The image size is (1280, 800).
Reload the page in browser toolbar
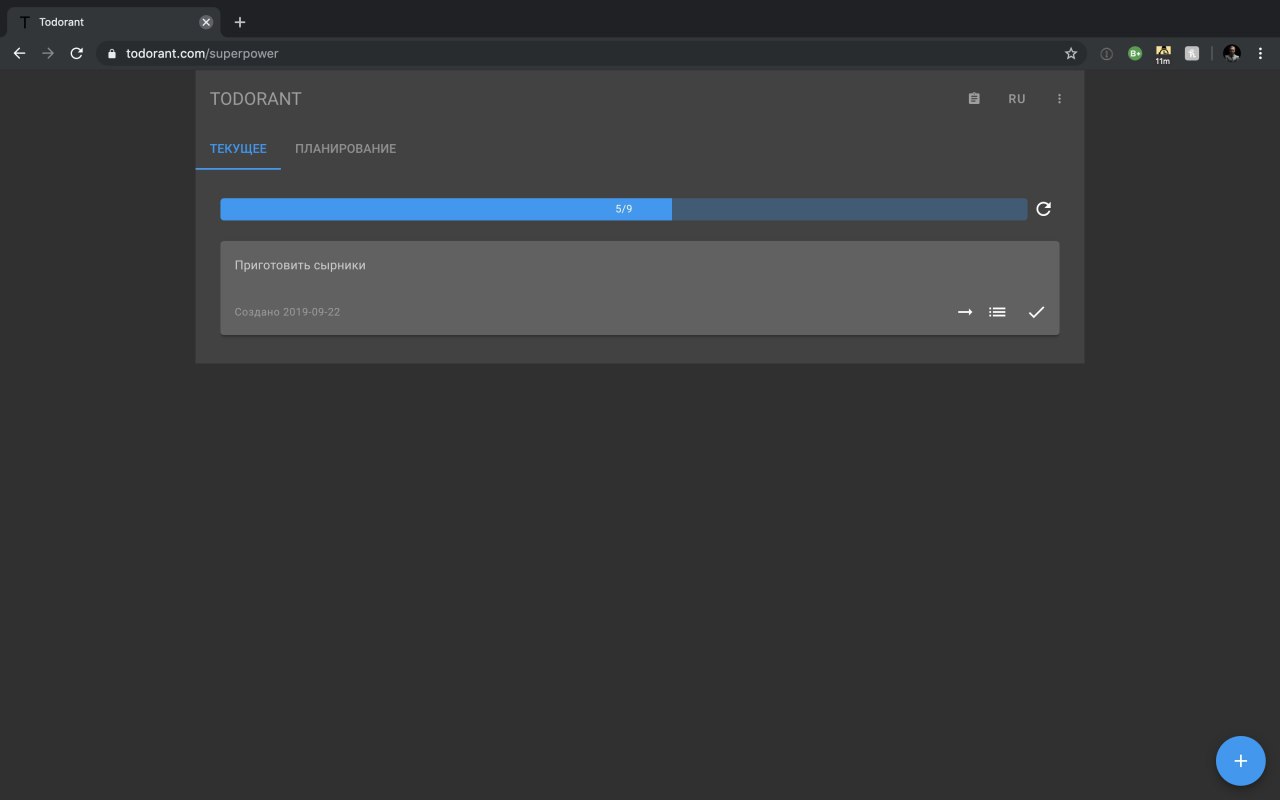point(76,54)
